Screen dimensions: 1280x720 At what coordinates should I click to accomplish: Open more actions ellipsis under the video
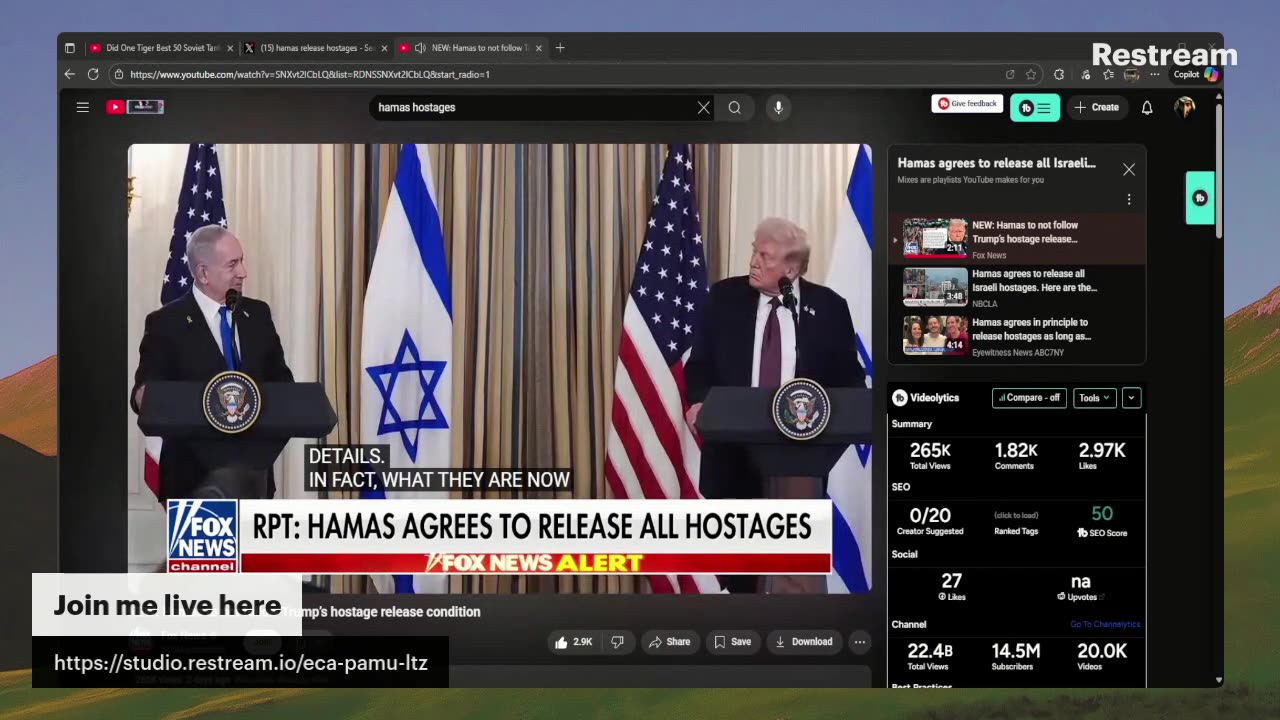tap(860, 642)
